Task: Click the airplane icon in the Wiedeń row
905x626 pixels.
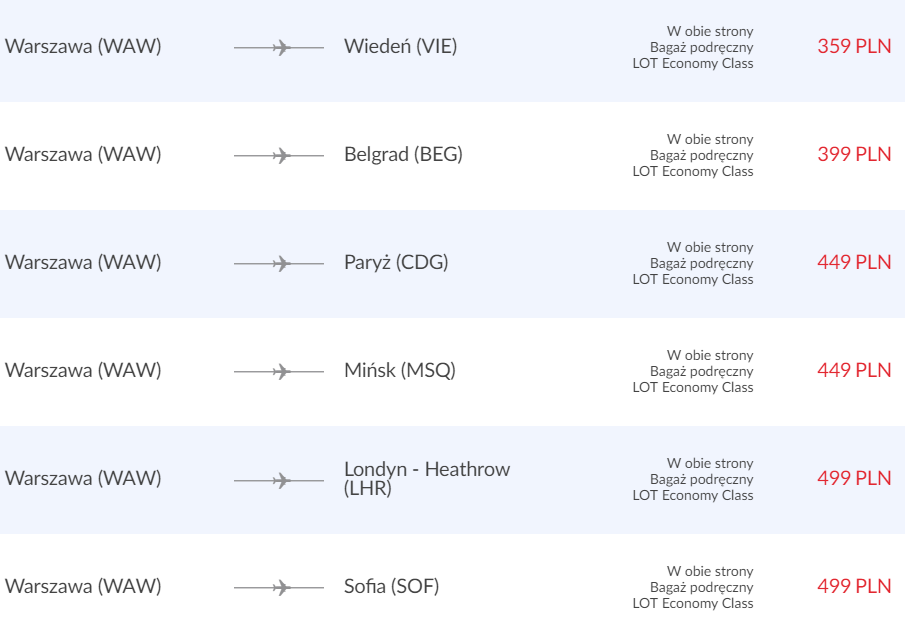Action: coord(281,47)
